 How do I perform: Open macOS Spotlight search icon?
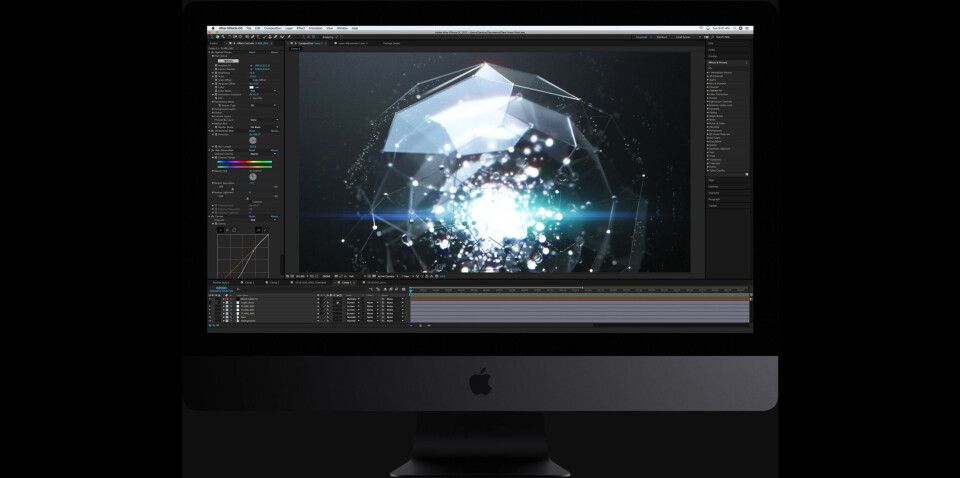tap(734, 28)
